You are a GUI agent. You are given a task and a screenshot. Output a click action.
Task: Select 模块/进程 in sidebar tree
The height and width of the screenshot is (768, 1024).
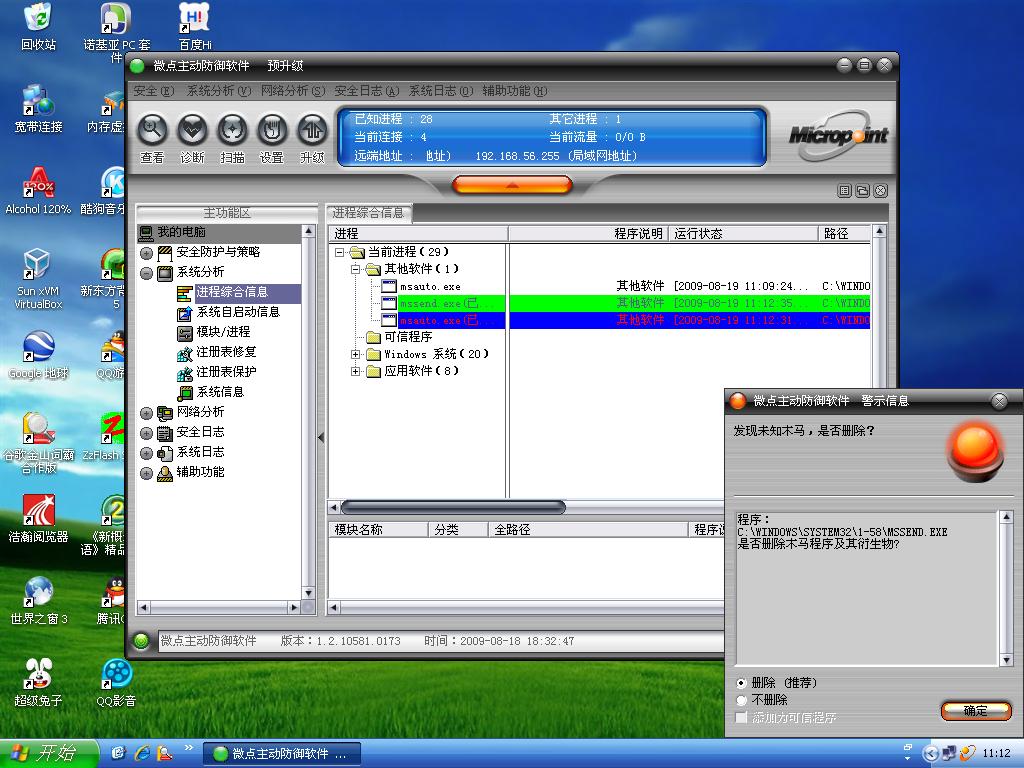pos(214,332)
